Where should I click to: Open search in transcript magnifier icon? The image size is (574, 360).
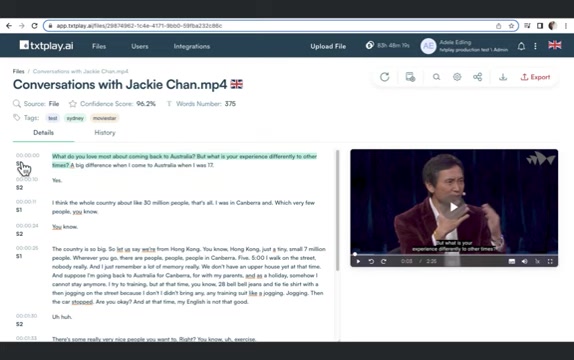pos(436,77)
